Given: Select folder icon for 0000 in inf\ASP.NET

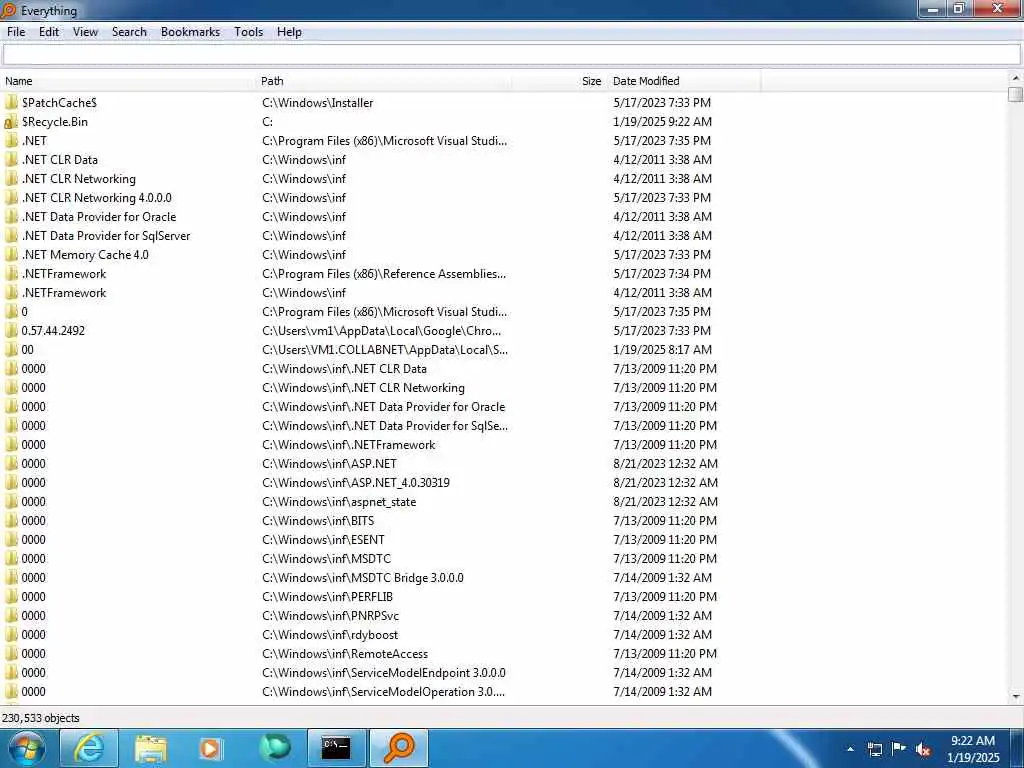Looking at the screenshot, I should [x=11, y=464].
